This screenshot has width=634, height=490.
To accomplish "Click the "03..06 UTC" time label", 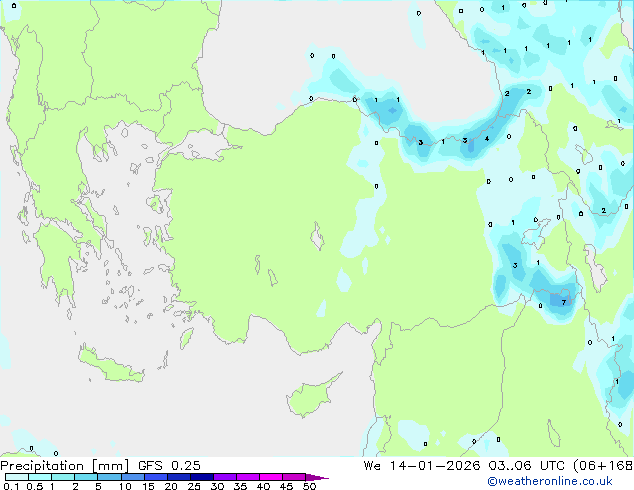I will coord(526,466).
